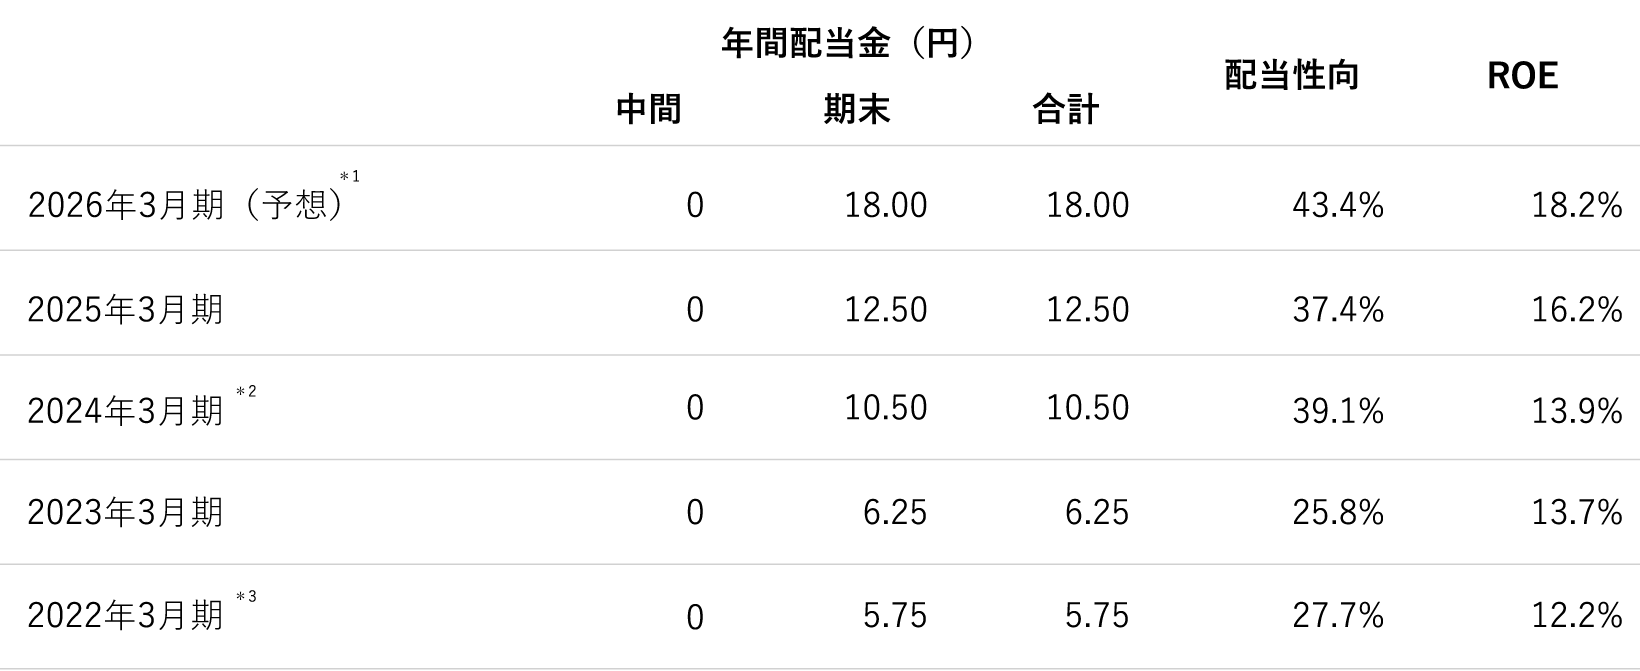Select the 2026年3月期（予想） row label
The height and width of the screenshot is (671, 1640).
(x=185, y=206)
